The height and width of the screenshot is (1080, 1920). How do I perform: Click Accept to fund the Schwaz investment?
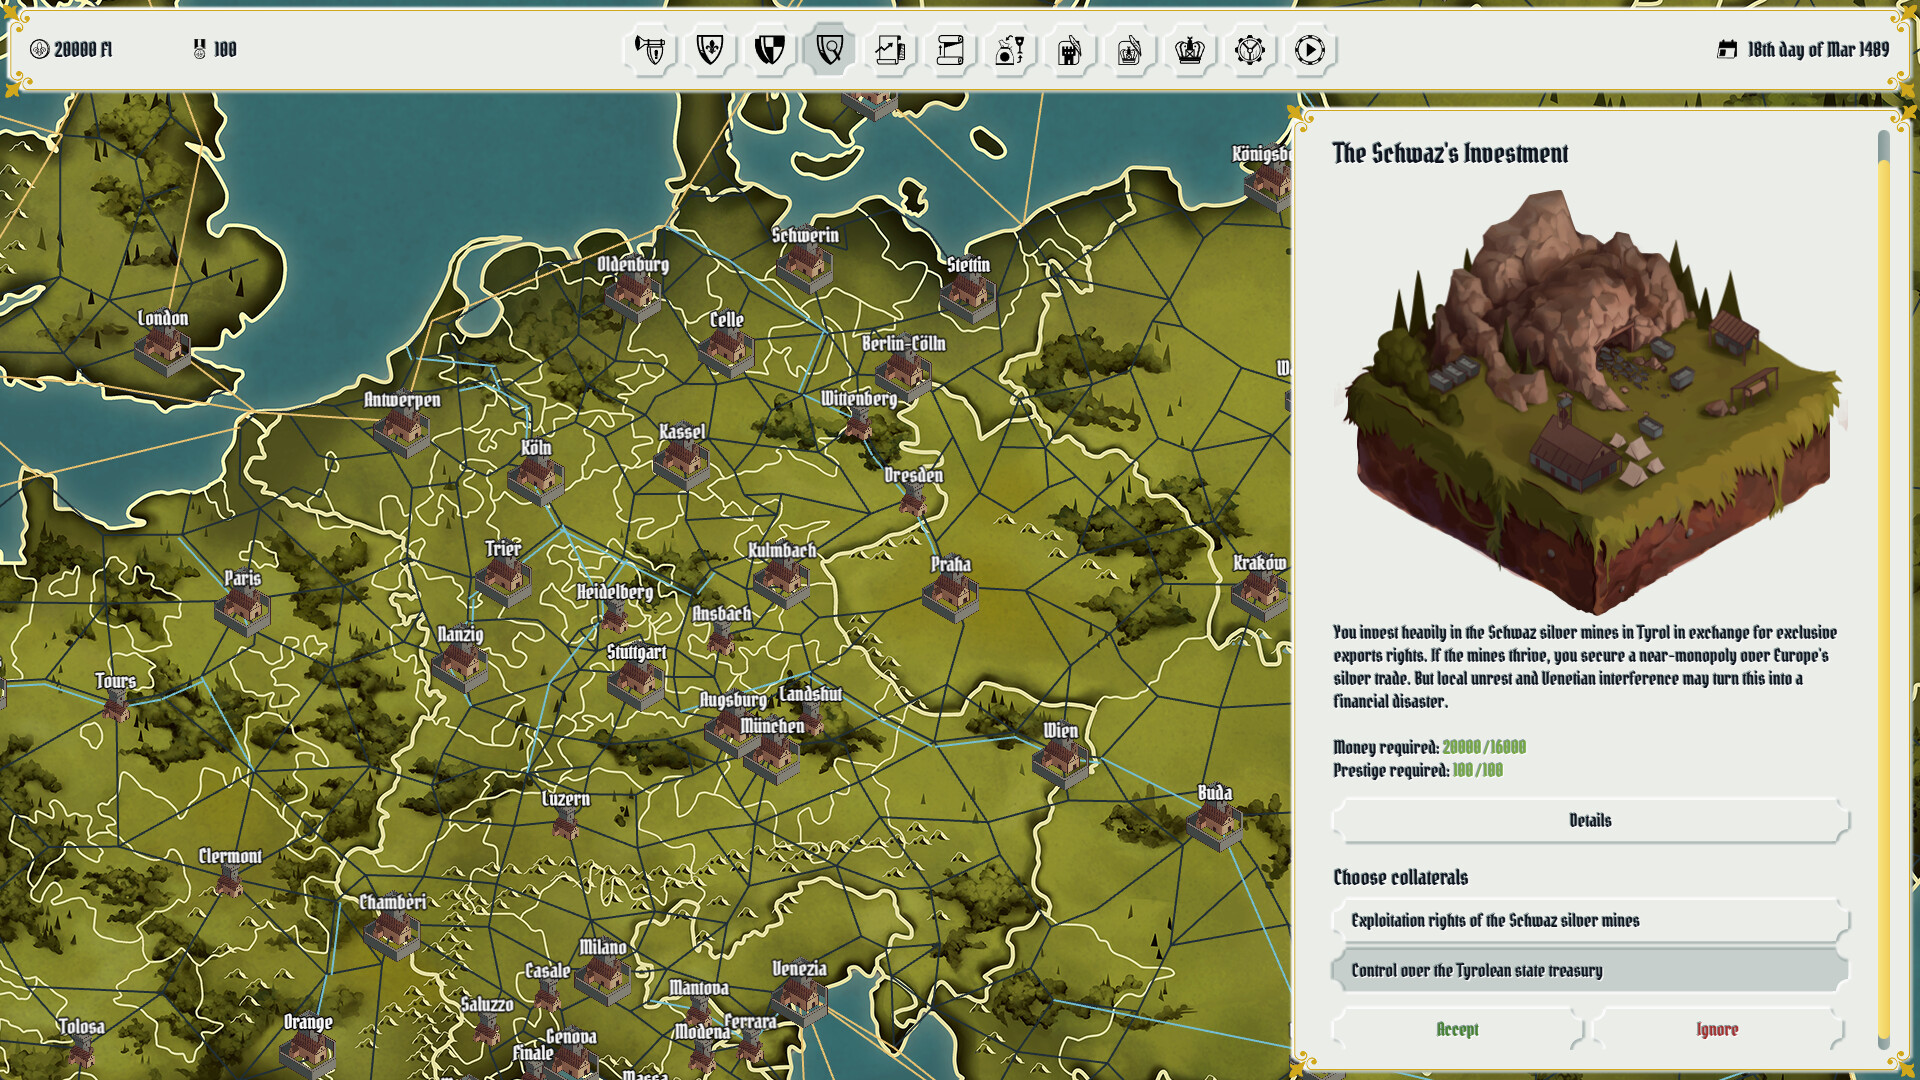point(1457,1029)
